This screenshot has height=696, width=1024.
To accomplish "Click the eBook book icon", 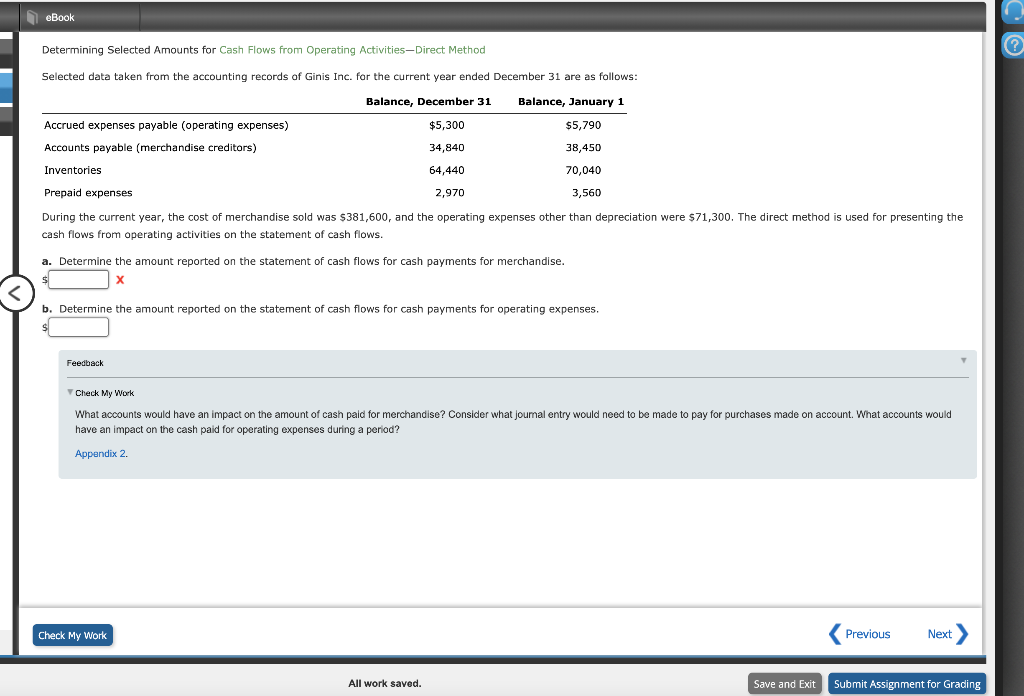I will [x=31, y=16].
